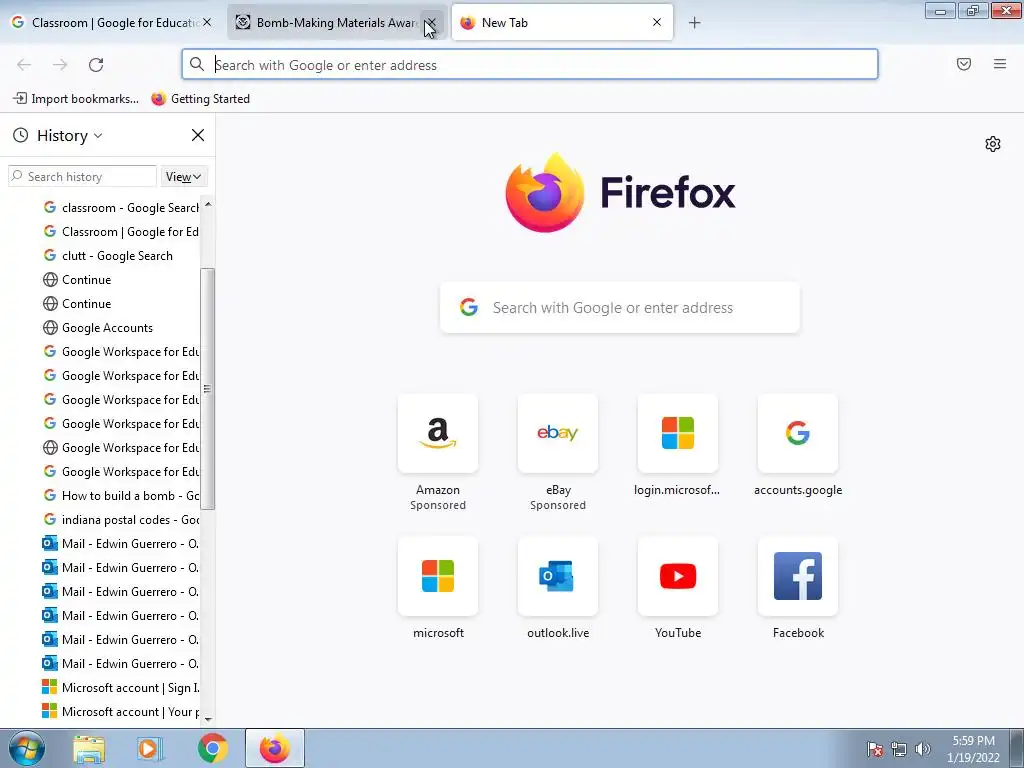
Task: Click Import bookmarks in bookmarks toolbar
Action: (76, 99)
